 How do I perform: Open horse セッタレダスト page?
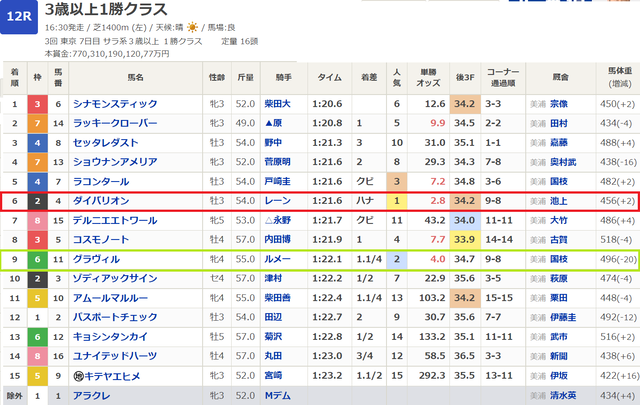[x=106, y=143]
